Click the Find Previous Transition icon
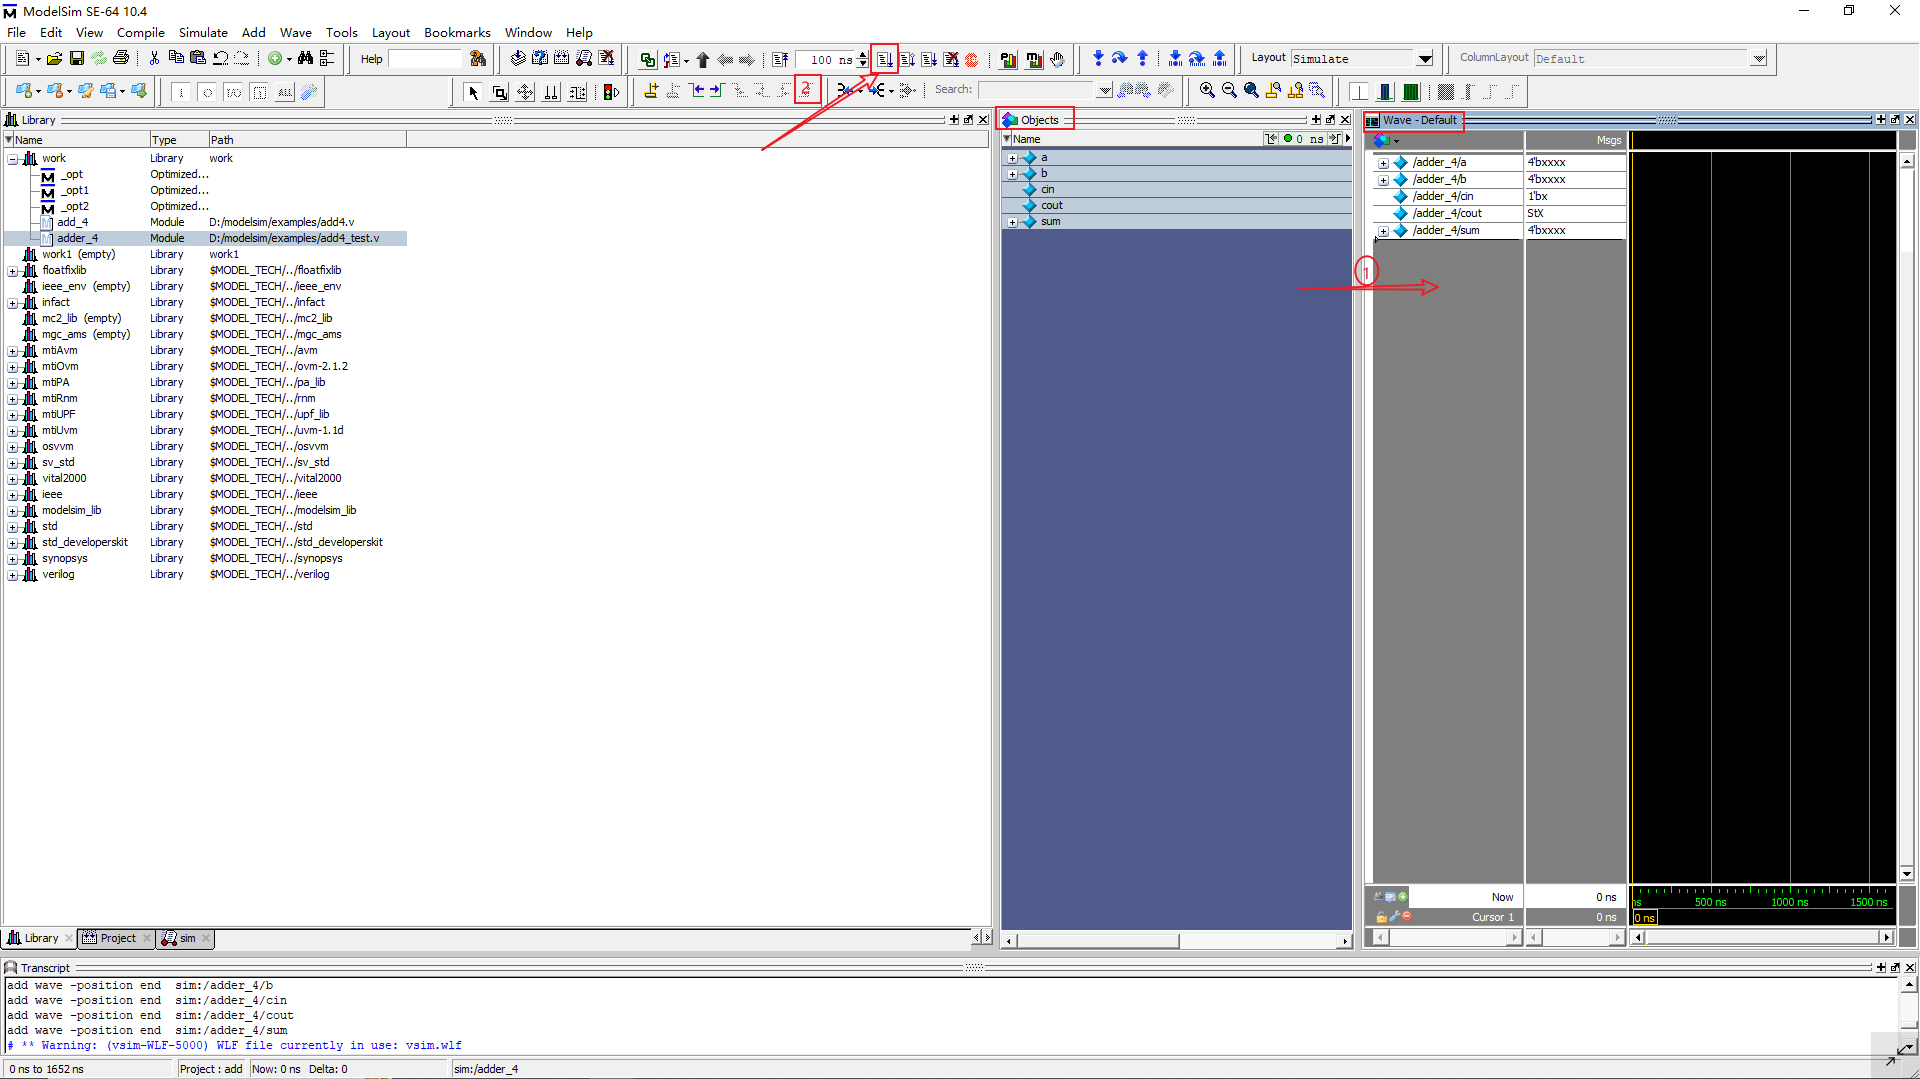Viewport: 1920px width, 1079px height. coord(698,91)
